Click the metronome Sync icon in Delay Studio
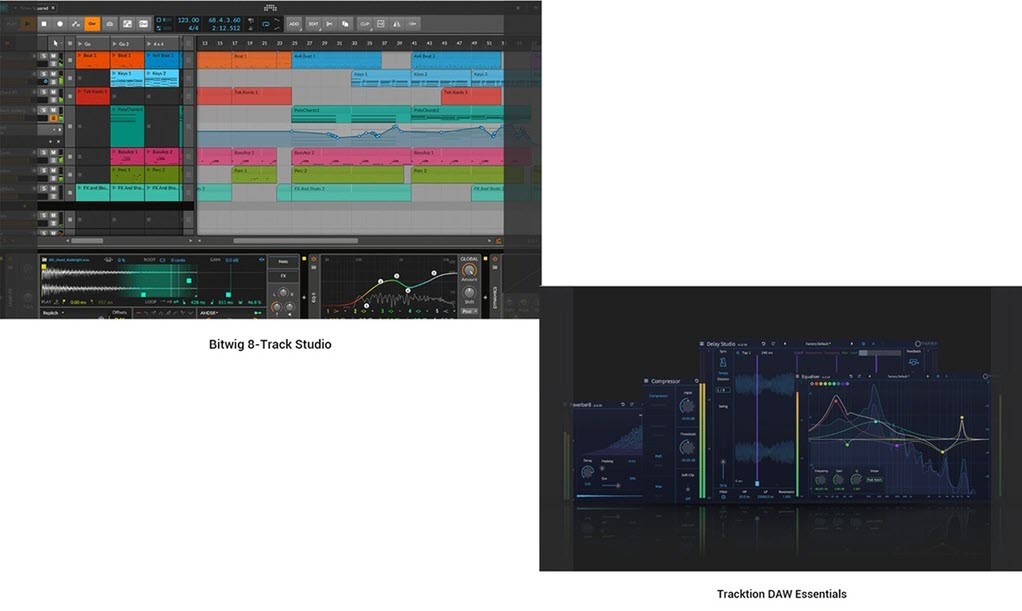The width and height of the screenshot is (1022, 611). pos(723,363)
